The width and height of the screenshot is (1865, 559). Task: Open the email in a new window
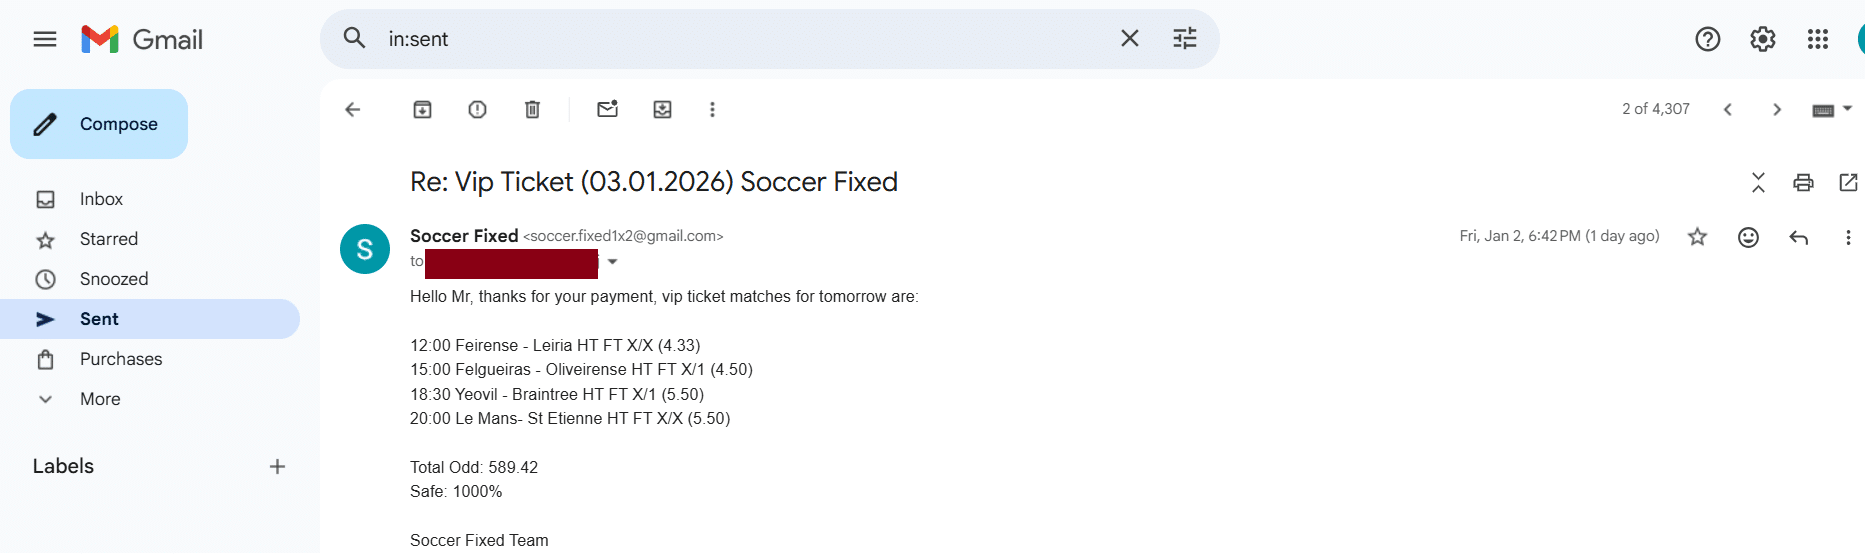pyautogui.click(x=1848, y=182)
